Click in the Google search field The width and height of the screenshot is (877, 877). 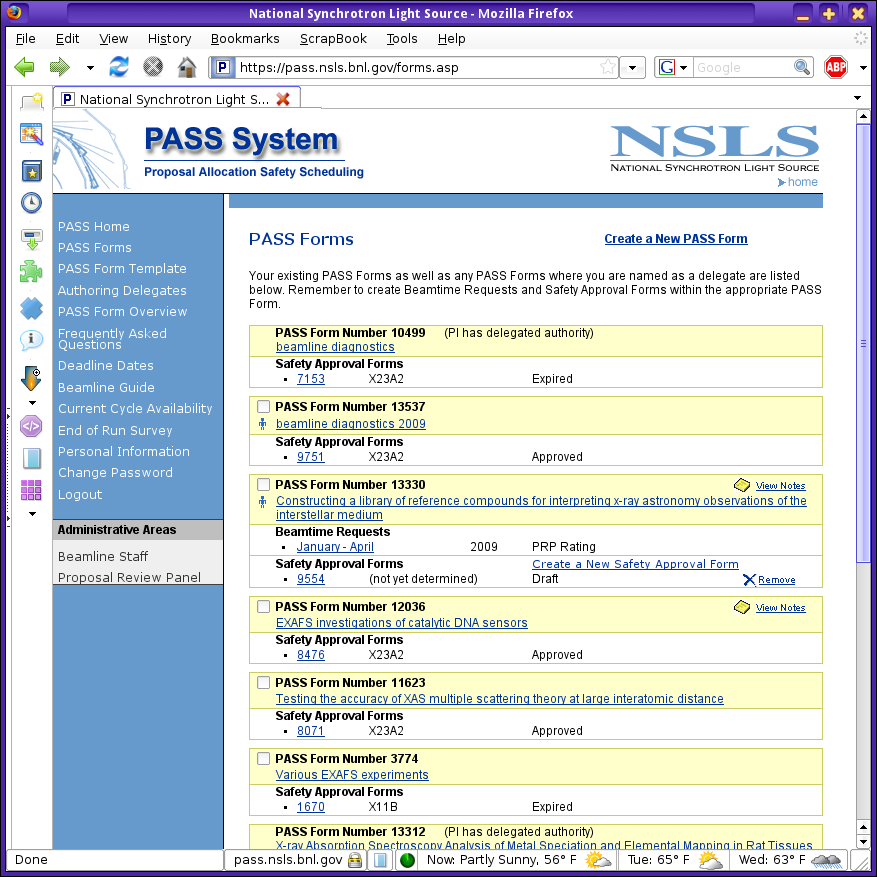click(x=743, y=68)
